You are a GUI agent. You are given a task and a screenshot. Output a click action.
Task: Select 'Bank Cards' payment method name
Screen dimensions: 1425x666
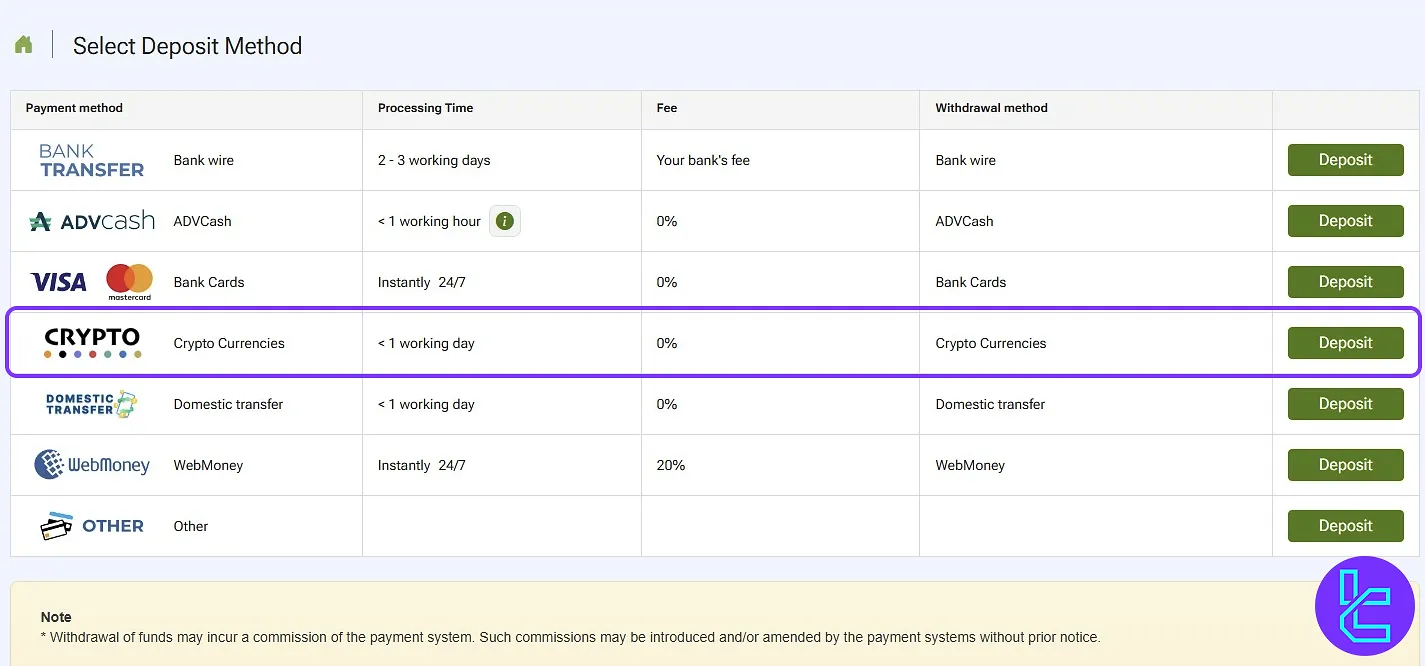(209, 282)
